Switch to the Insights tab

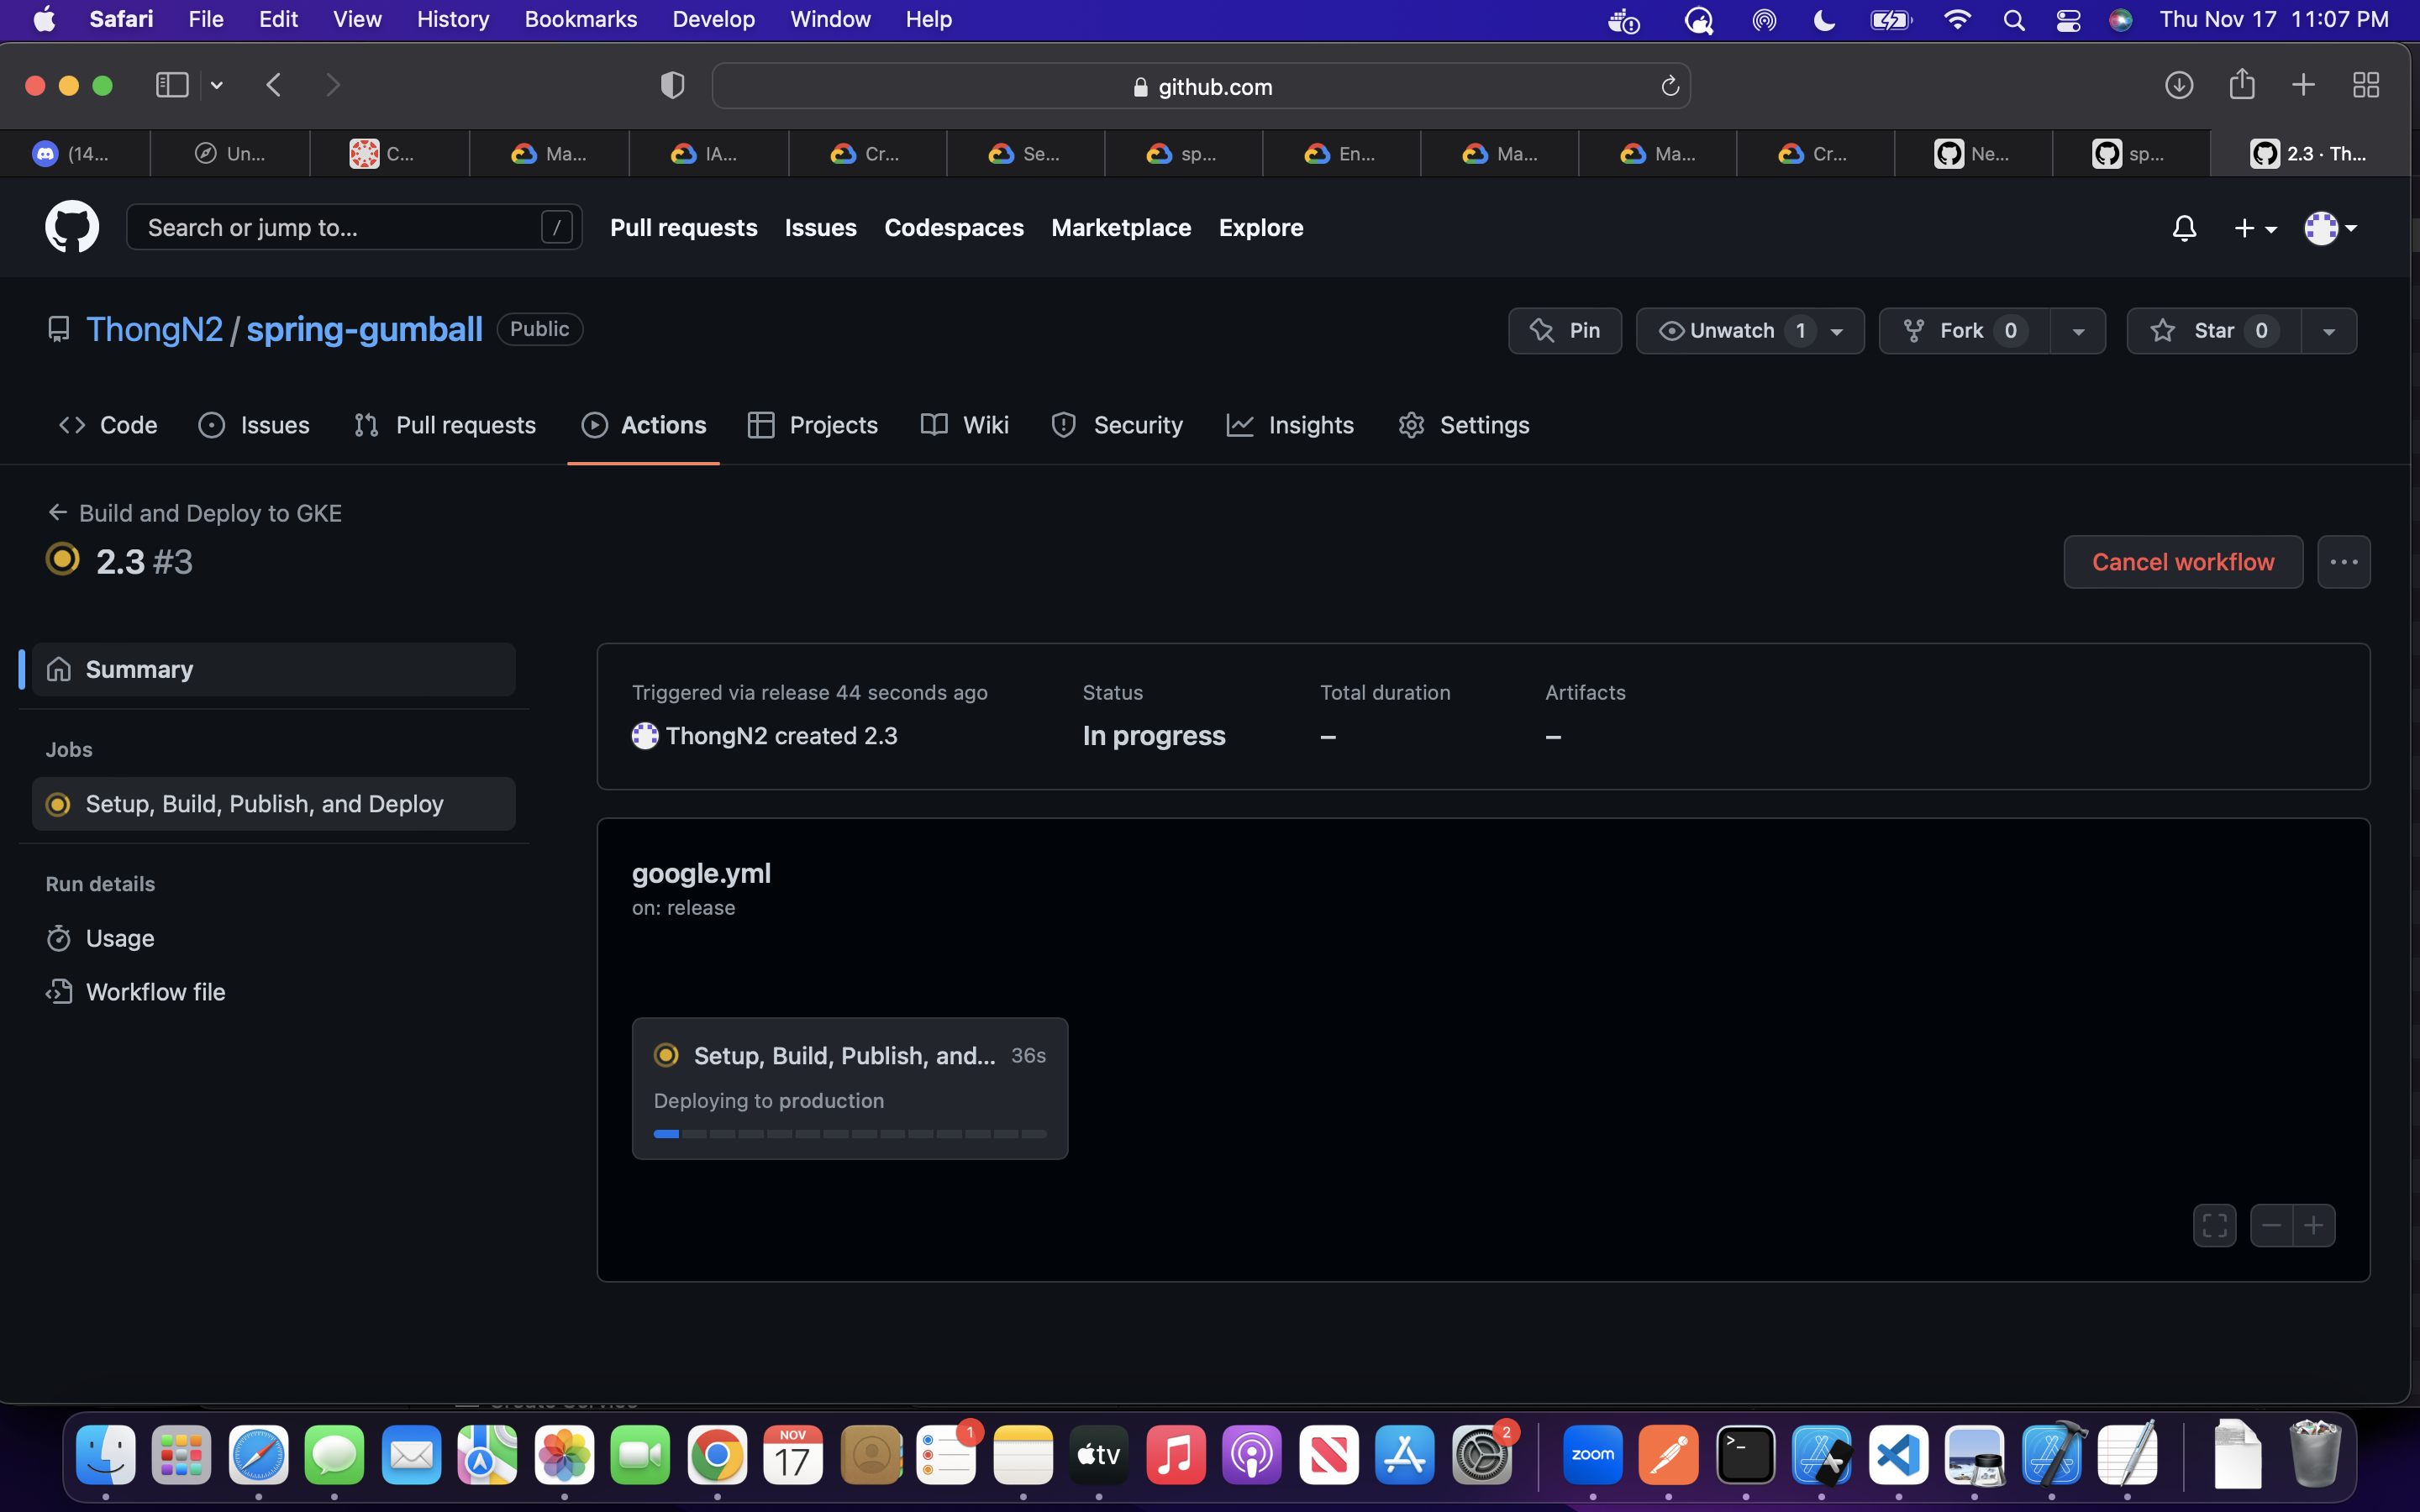click(x=1291, y=425)
